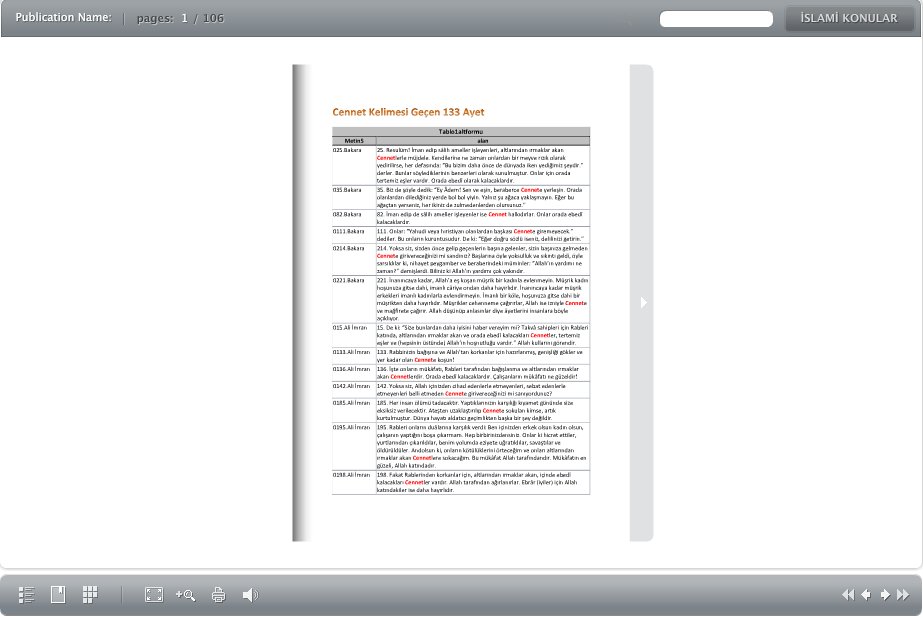This screenshot has height=618, width=923.
Task: Click the Tablo1altformu table header
Action: [x=461, y=132]
